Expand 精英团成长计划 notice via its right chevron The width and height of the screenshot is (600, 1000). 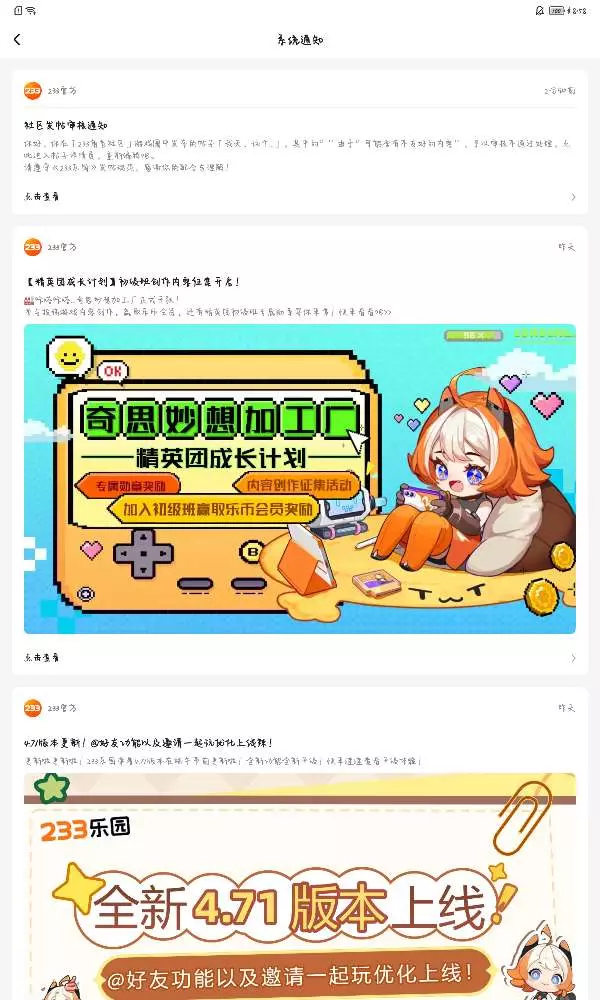(573, 658)
